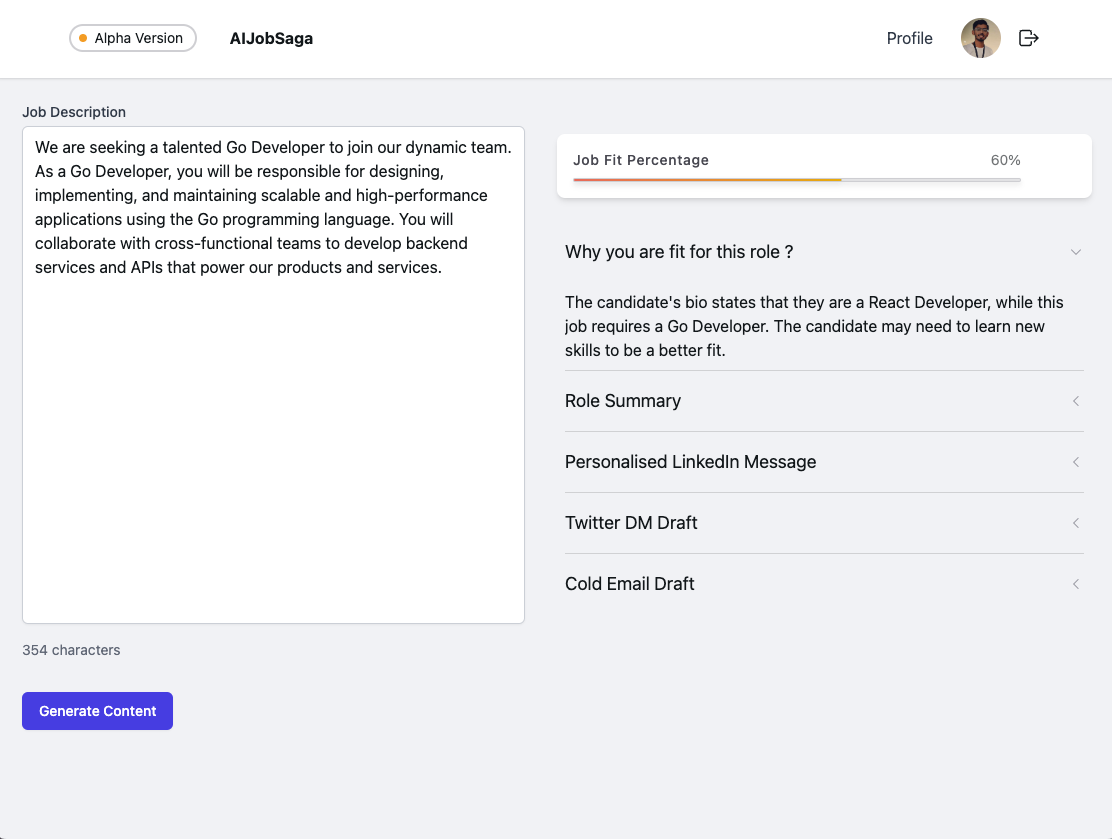Click the logout icon in the header
The image size is (1112, 839).
(x=1028, y=38)
